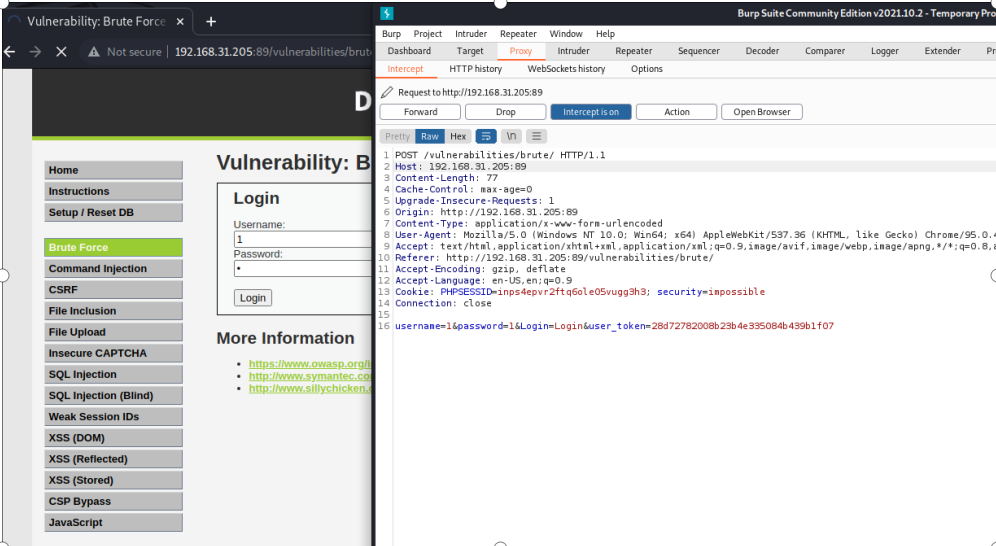
Task: Open the Repeater menu
Action: [x=518, y=34]
